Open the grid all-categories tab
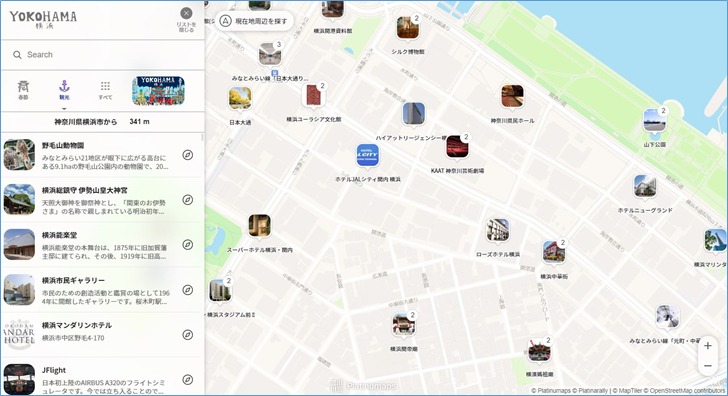 click(x=105, y=90)
